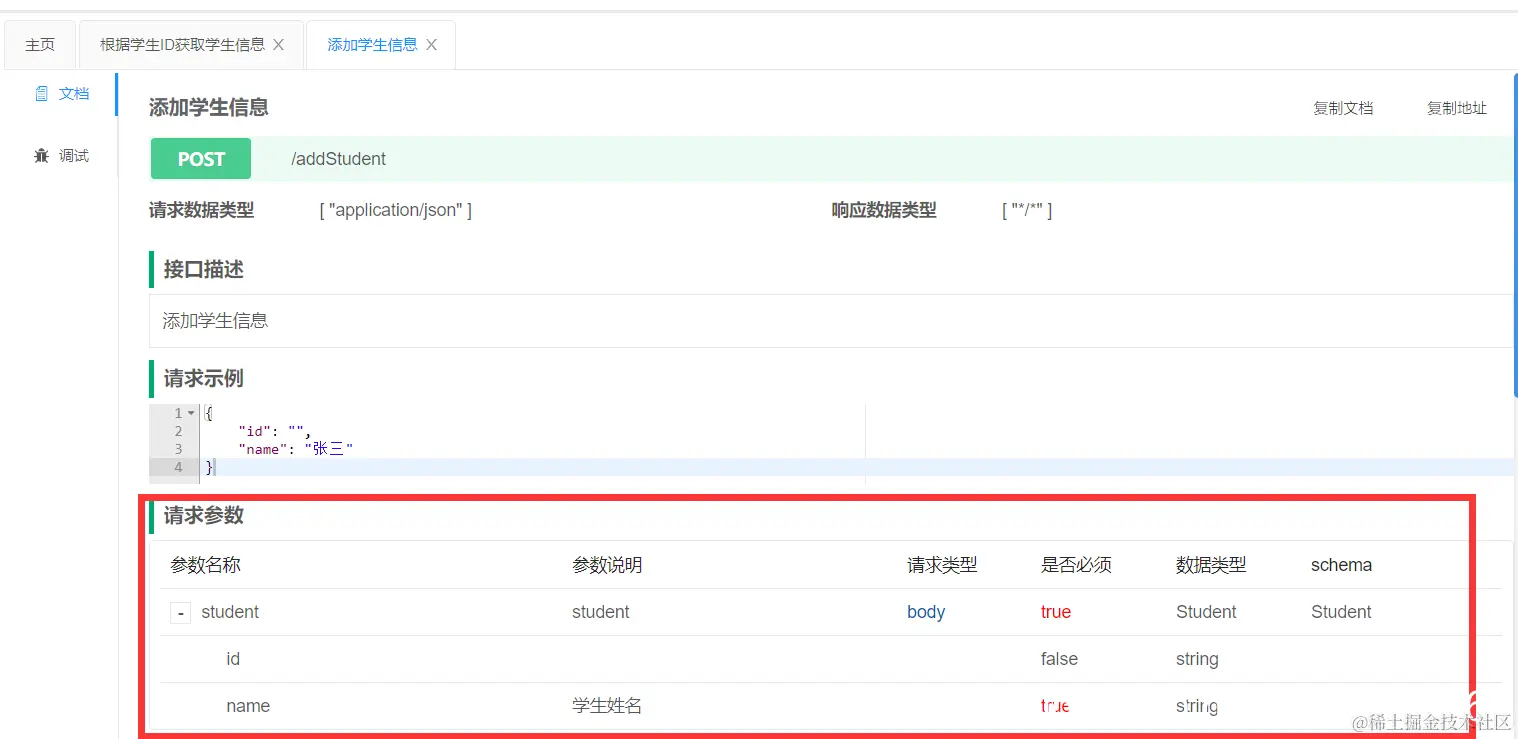Image resolution: width=1518 pixels, height=739 pixels.
Task: Click the blue vertical scrollbar on the right
Action: pos(1515,235)
